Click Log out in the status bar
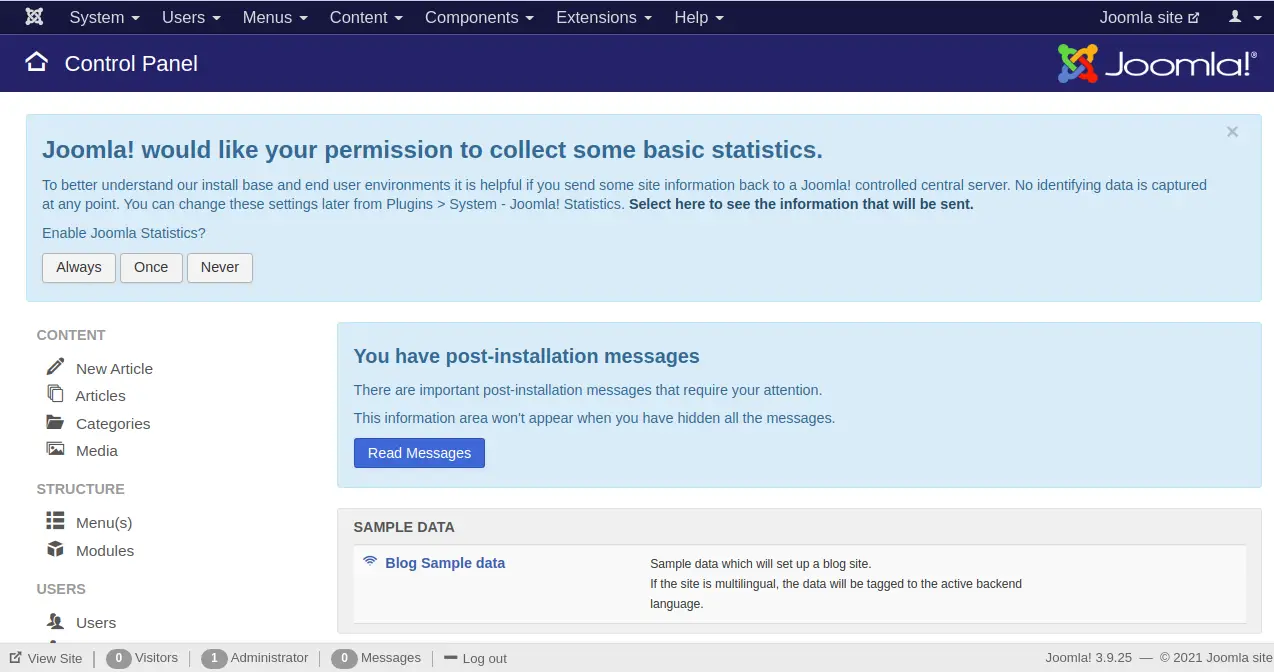1274x672 pixels. click(x=484, y=658)
